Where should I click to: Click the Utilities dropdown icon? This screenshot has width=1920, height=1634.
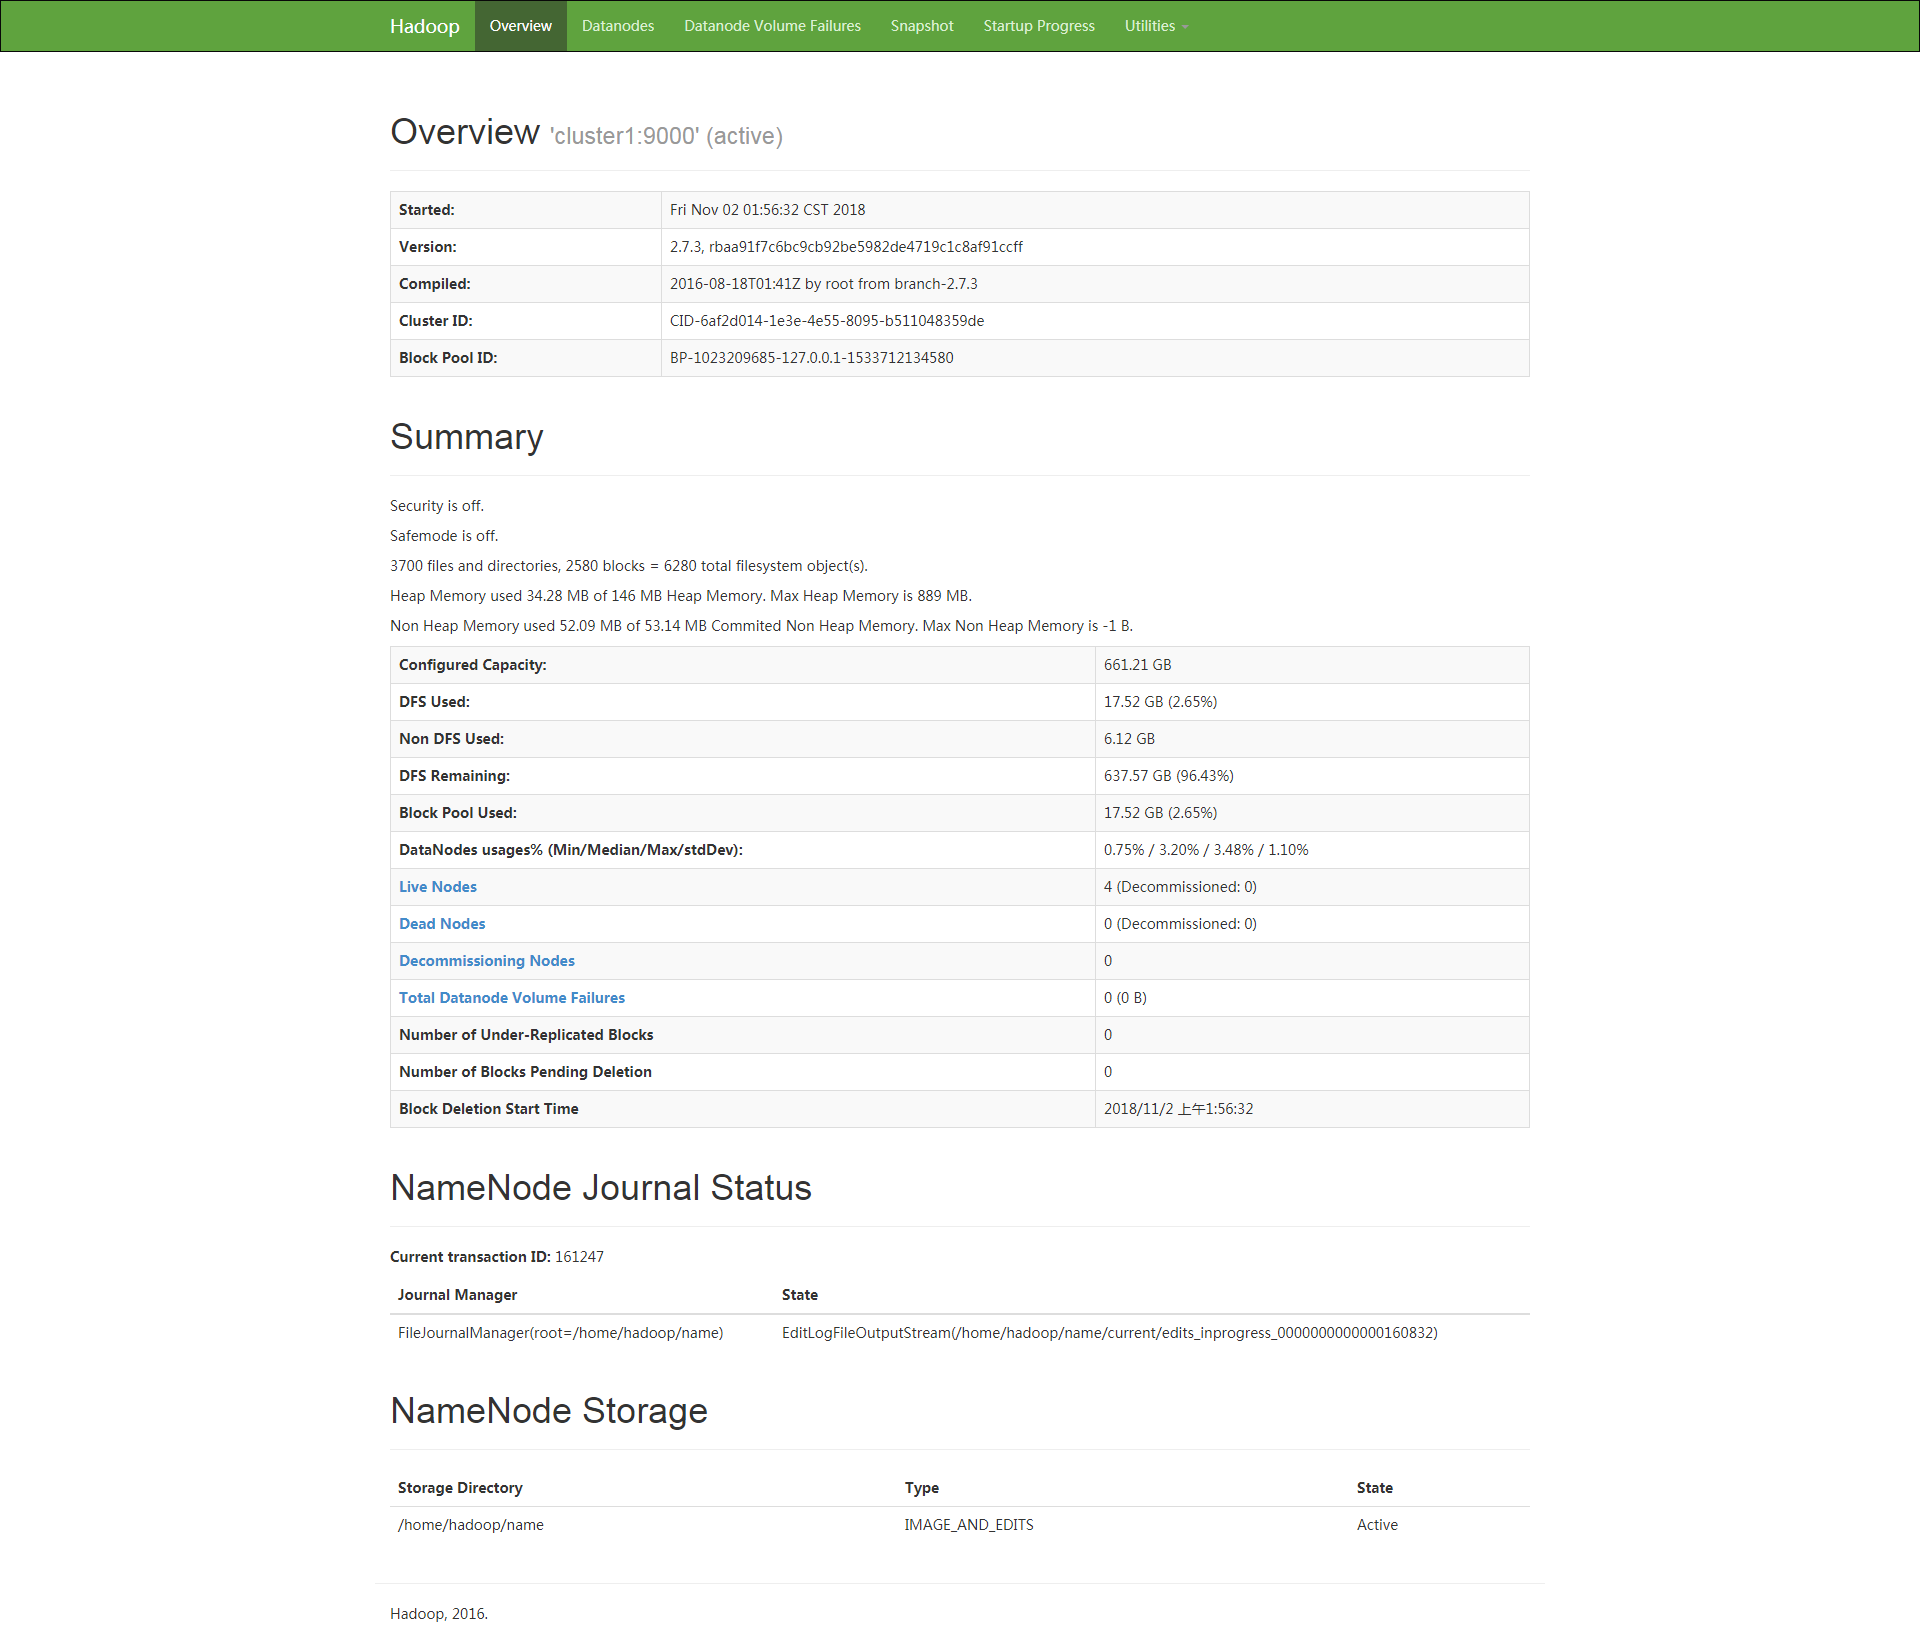pos(1188,26)
